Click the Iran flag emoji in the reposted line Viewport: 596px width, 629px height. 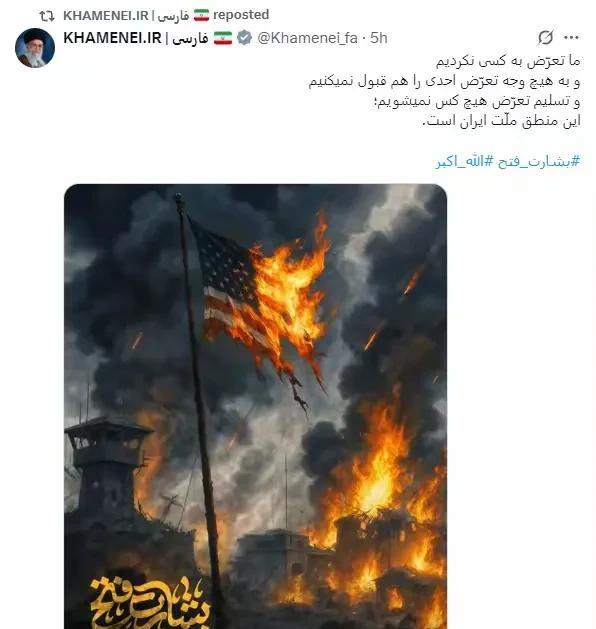201,15
